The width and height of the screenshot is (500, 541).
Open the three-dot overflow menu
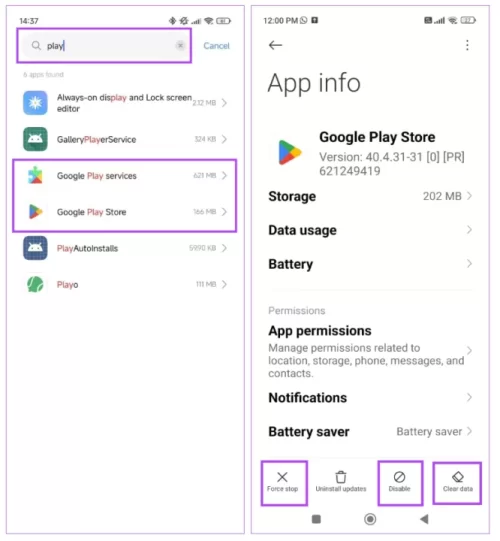[x=467, y=45]
